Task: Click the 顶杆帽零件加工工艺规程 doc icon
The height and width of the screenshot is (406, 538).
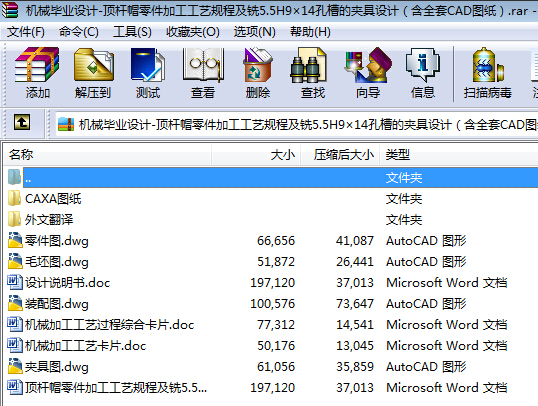Action: pos(15,387)
